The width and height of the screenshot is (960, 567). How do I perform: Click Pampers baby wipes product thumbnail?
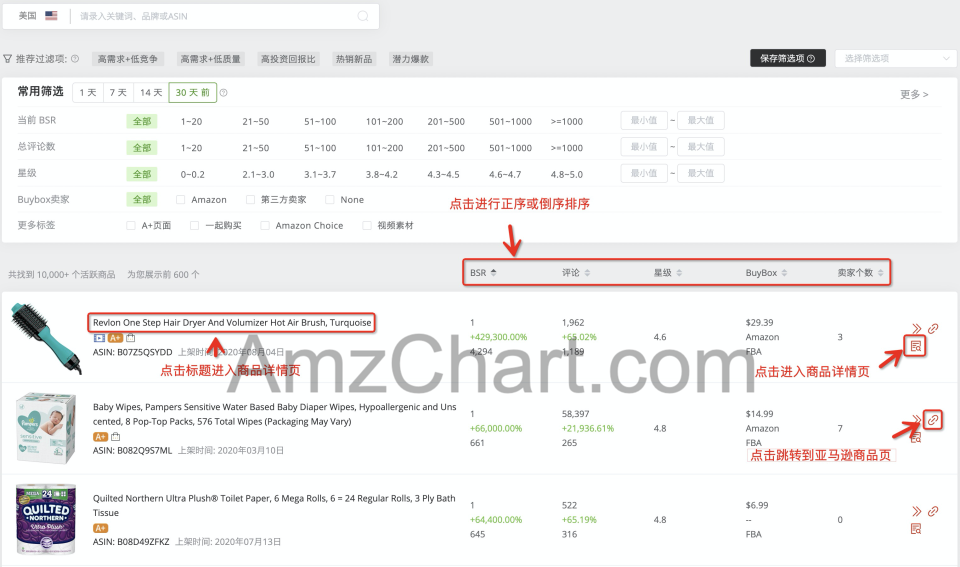pos(46,428)
